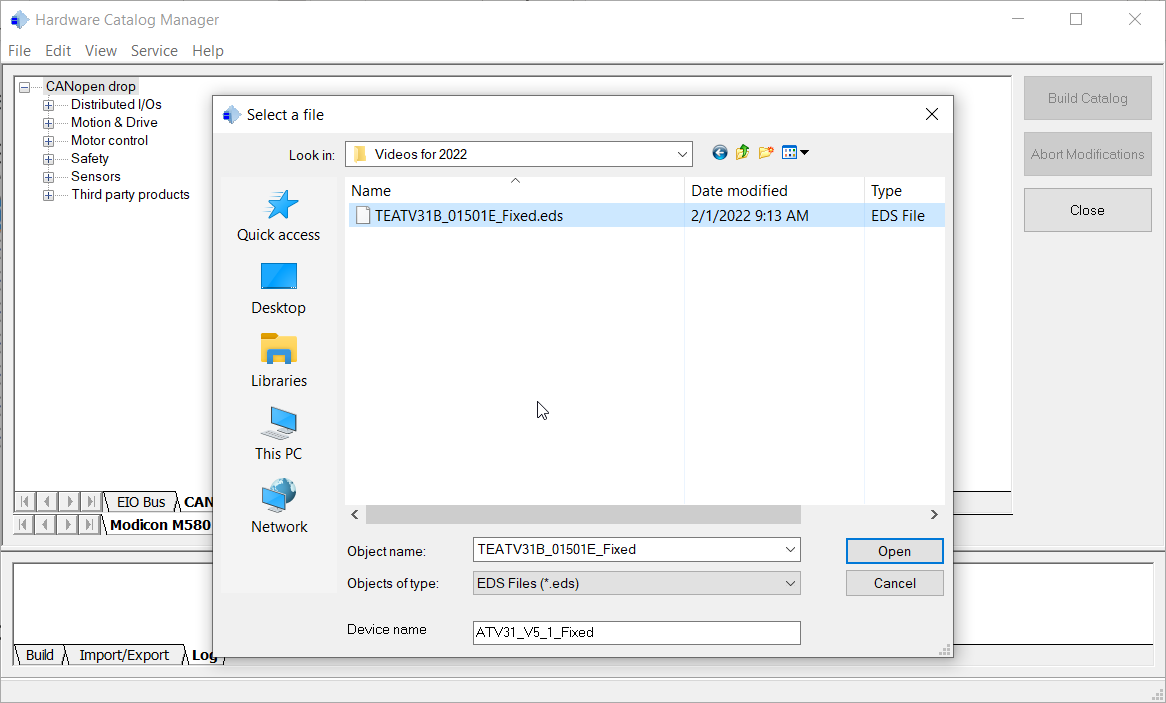
Task: Click the file list scroll right arrow
Action: [934, 515]
